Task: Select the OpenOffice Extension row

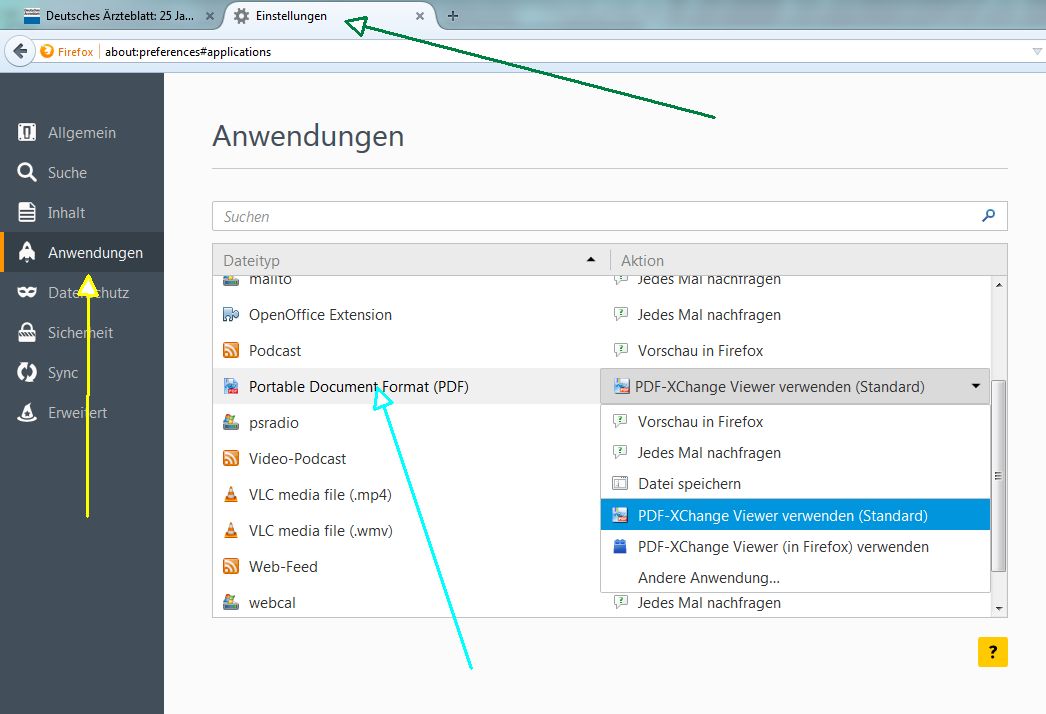Action: click(602, 314)
